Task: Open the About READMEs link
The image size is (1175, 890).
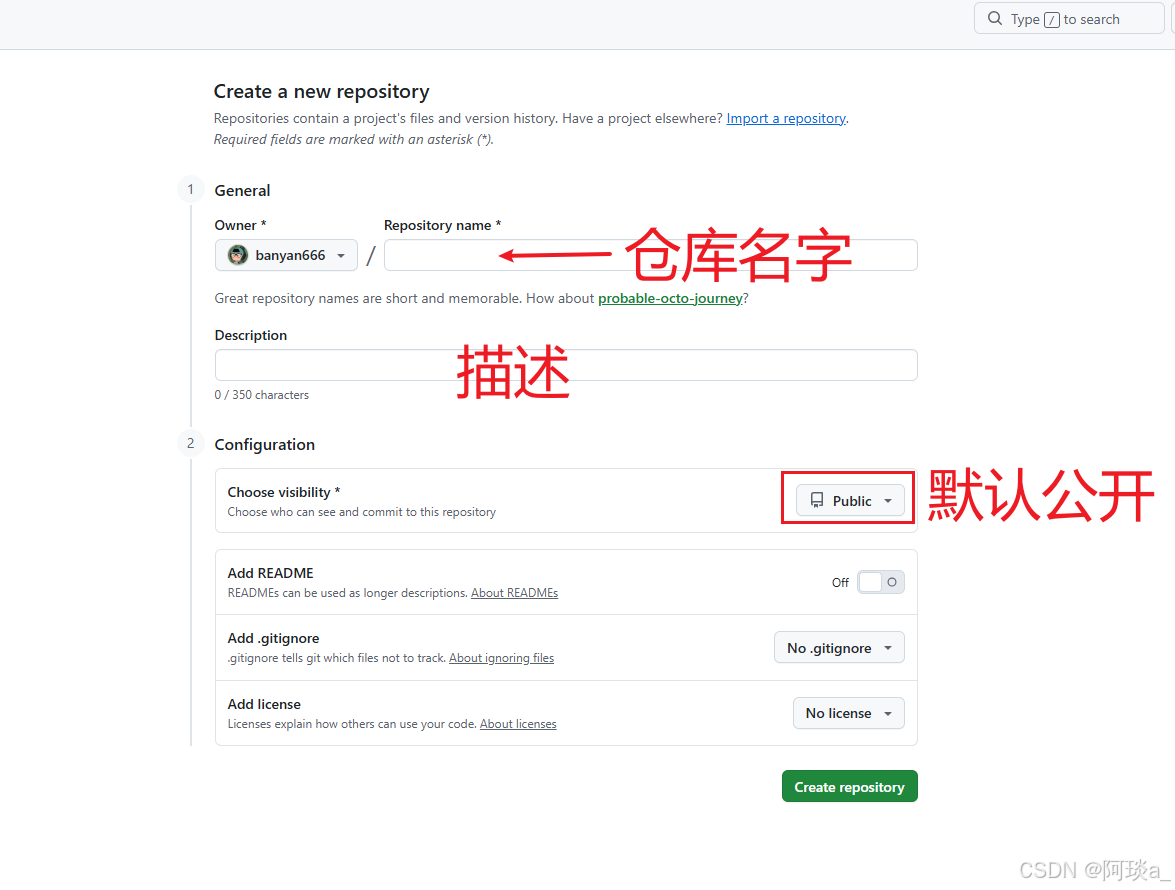Action: pyautogui.click(x=514, y=593)
